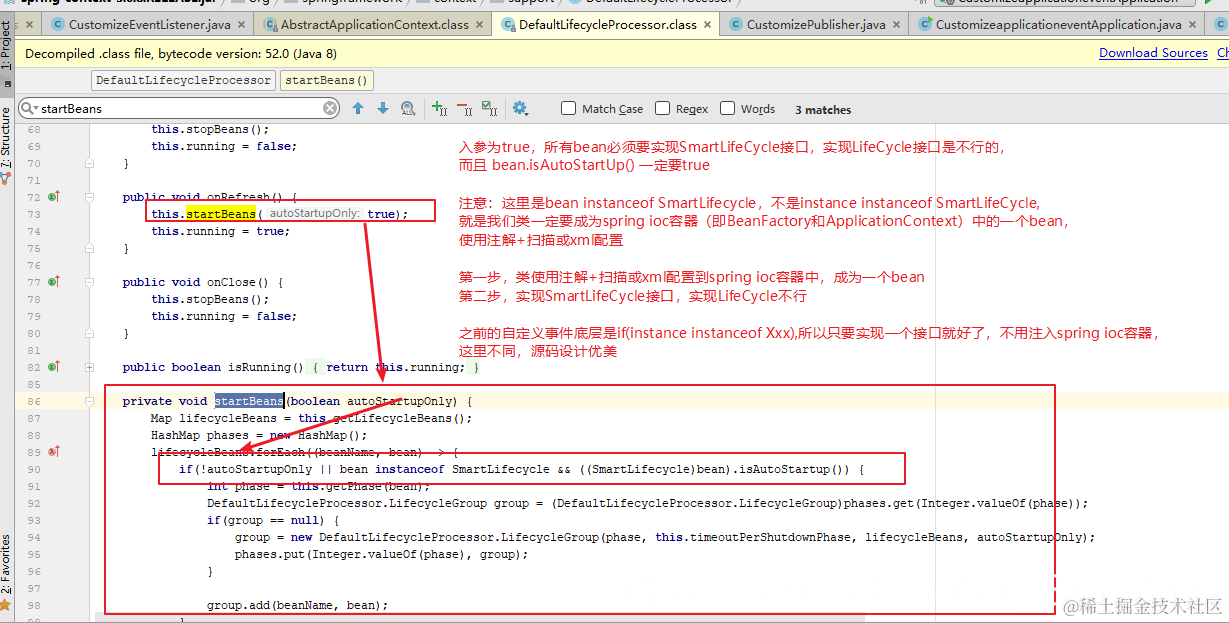Click inside startBeans search field
Image resolution: width=1229 pixels, height=623 pixels.
point(180,108)
